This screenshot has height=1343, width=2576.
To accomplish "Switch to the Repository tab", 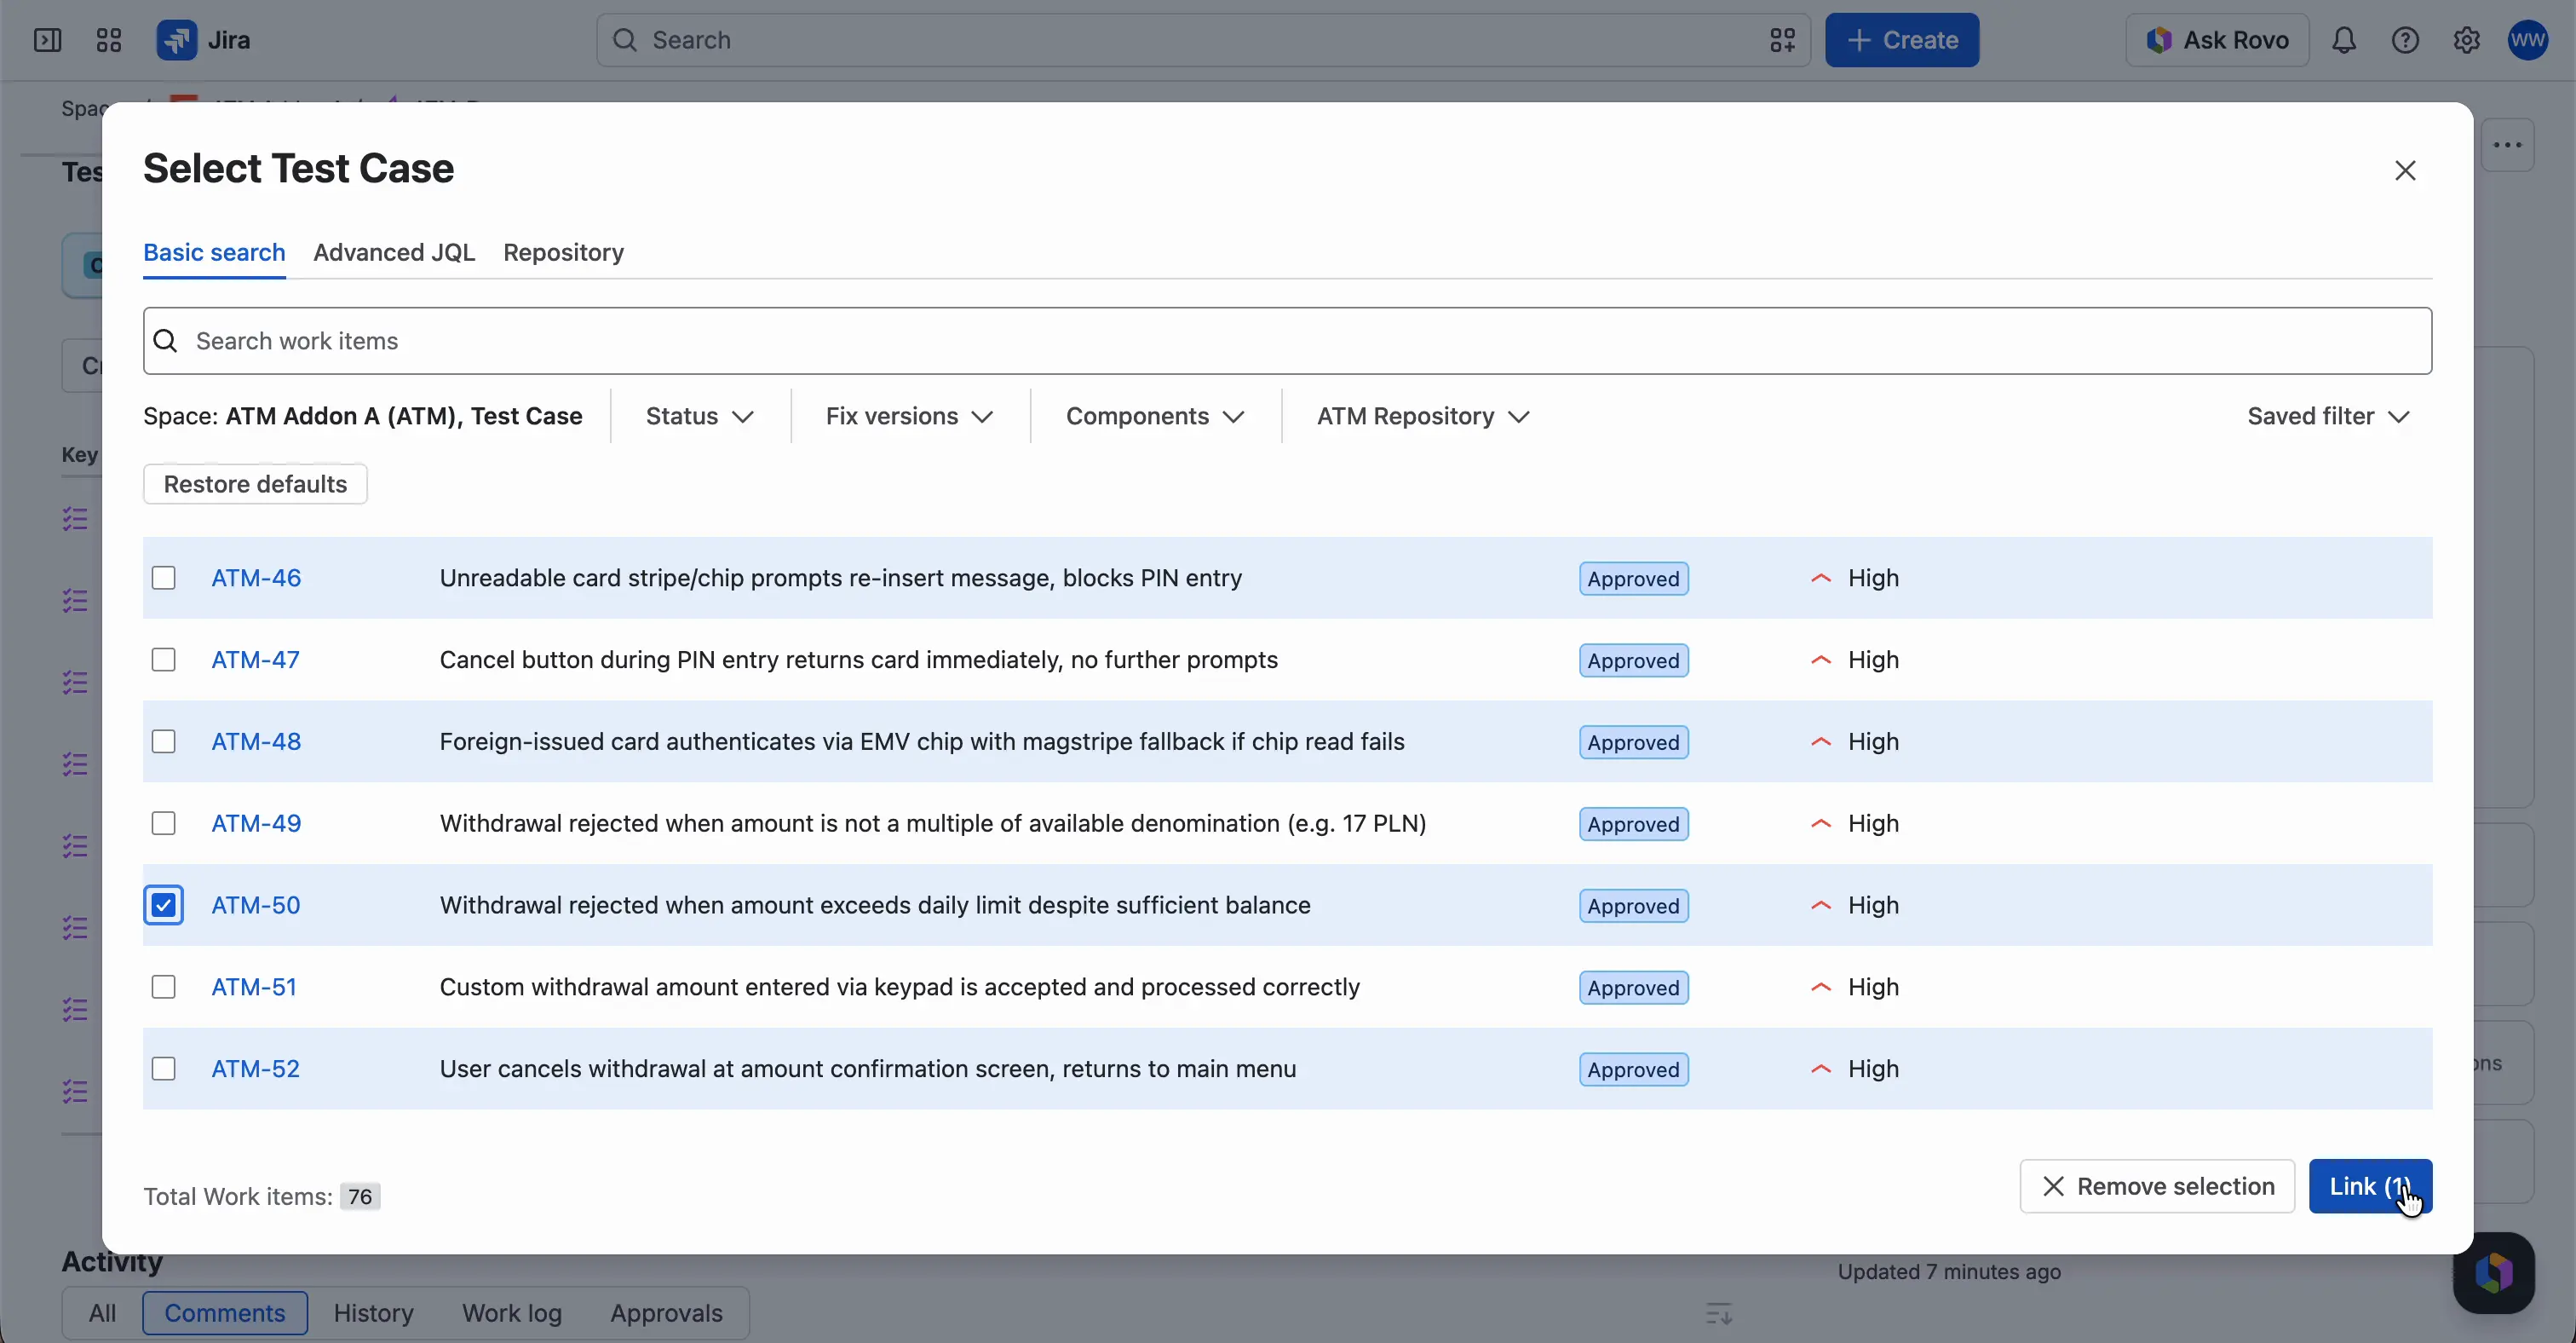I will [563, 253].
